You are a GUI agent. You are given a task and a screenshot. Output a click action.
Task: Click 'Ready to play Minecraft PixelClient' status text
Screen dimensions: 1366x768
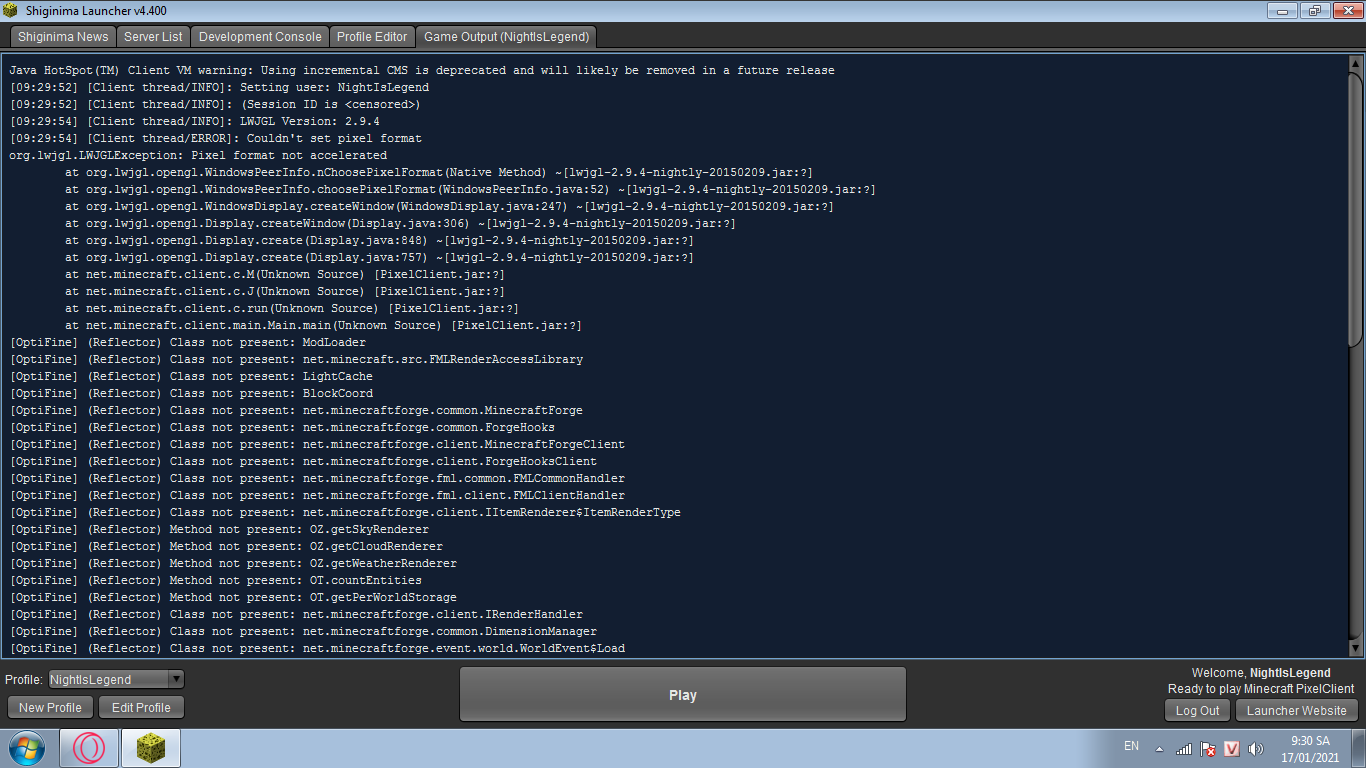pos(1261,689)
